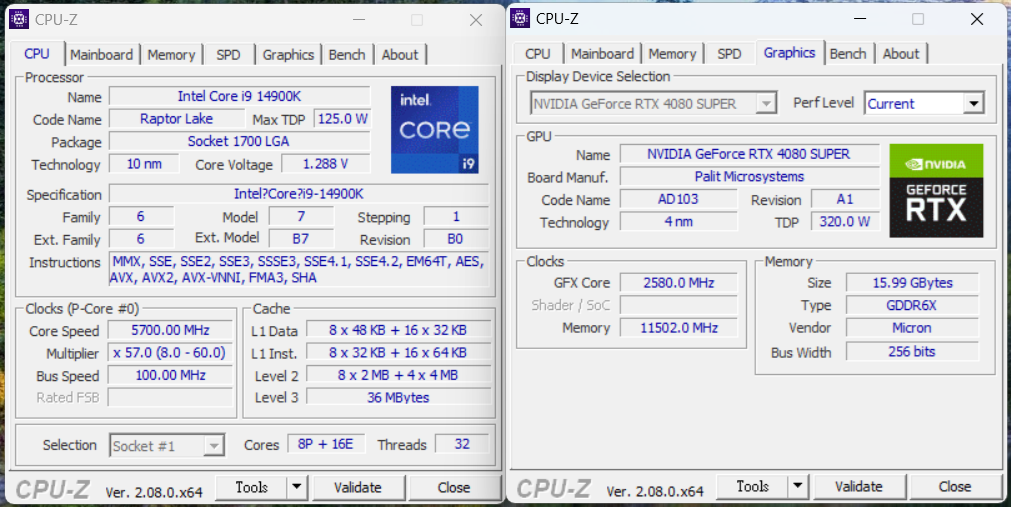Open SPD tab in right CPU-Z window
The image size is (1011, 507).
pyautogui.click(x=729, y=54)
